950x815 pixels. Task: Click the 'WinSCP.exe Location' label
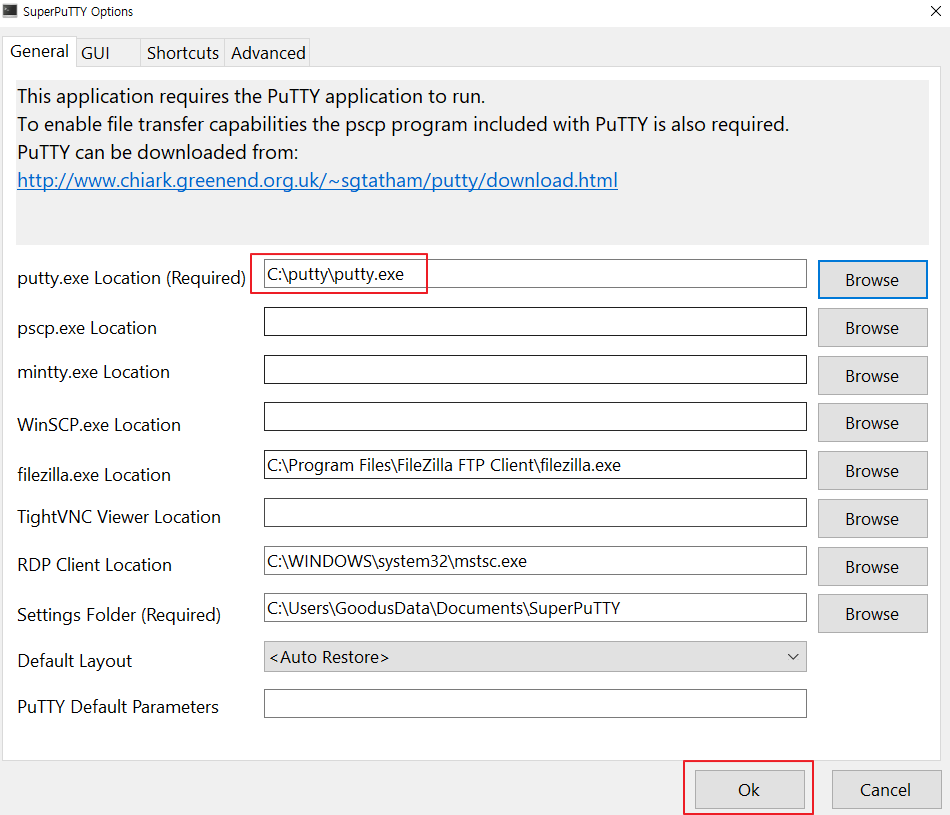99,425
